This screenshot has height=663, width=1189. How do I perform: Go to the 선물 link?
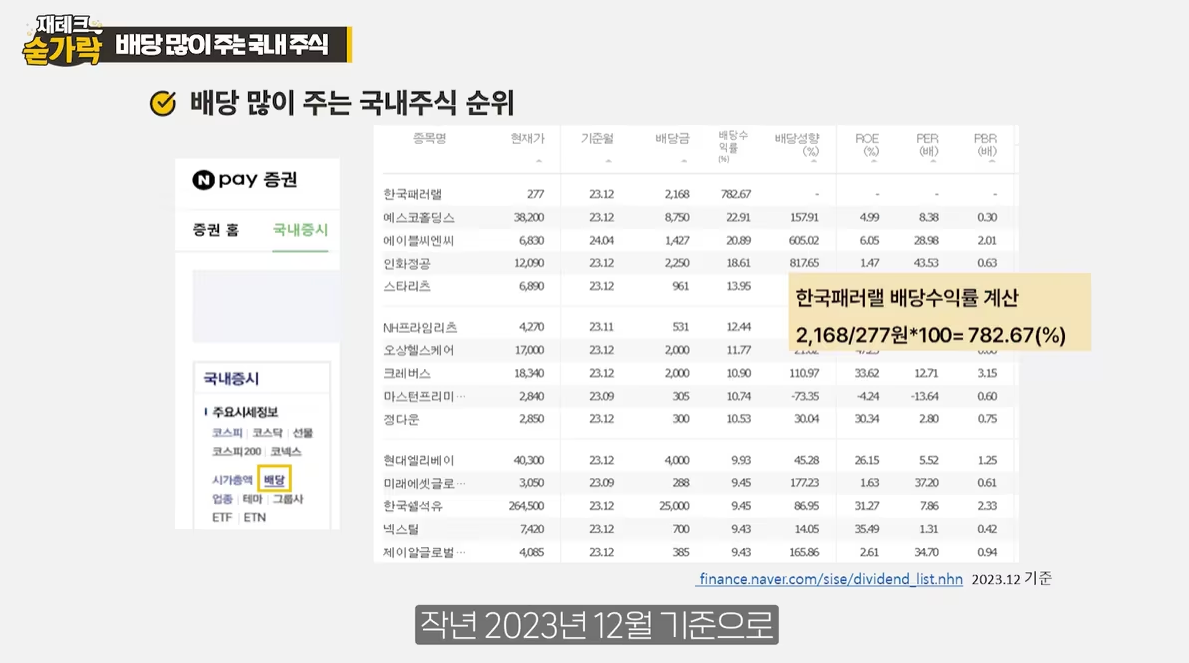[303, 432]
